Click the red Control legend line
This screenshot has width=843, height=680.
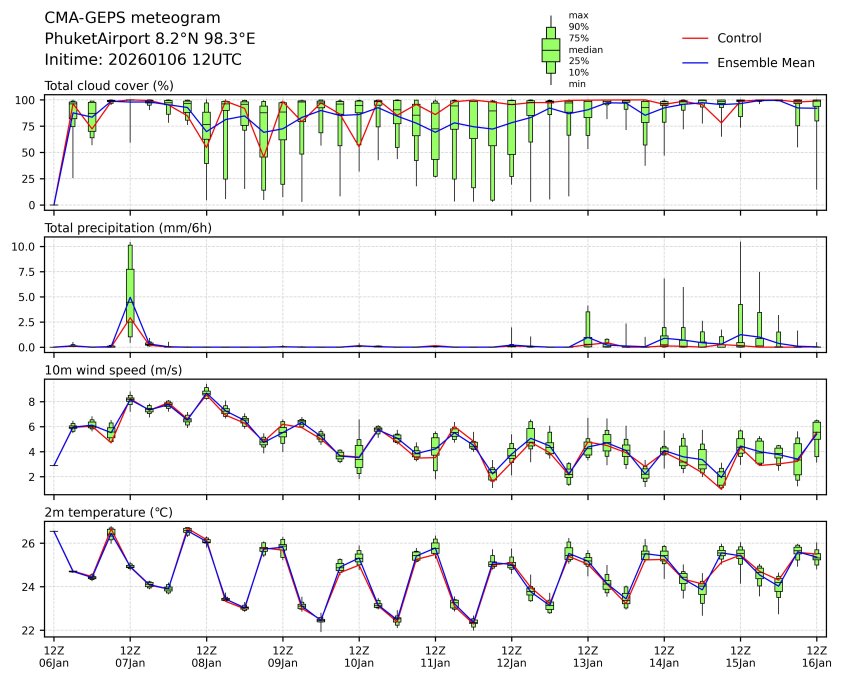pos(695,39)
